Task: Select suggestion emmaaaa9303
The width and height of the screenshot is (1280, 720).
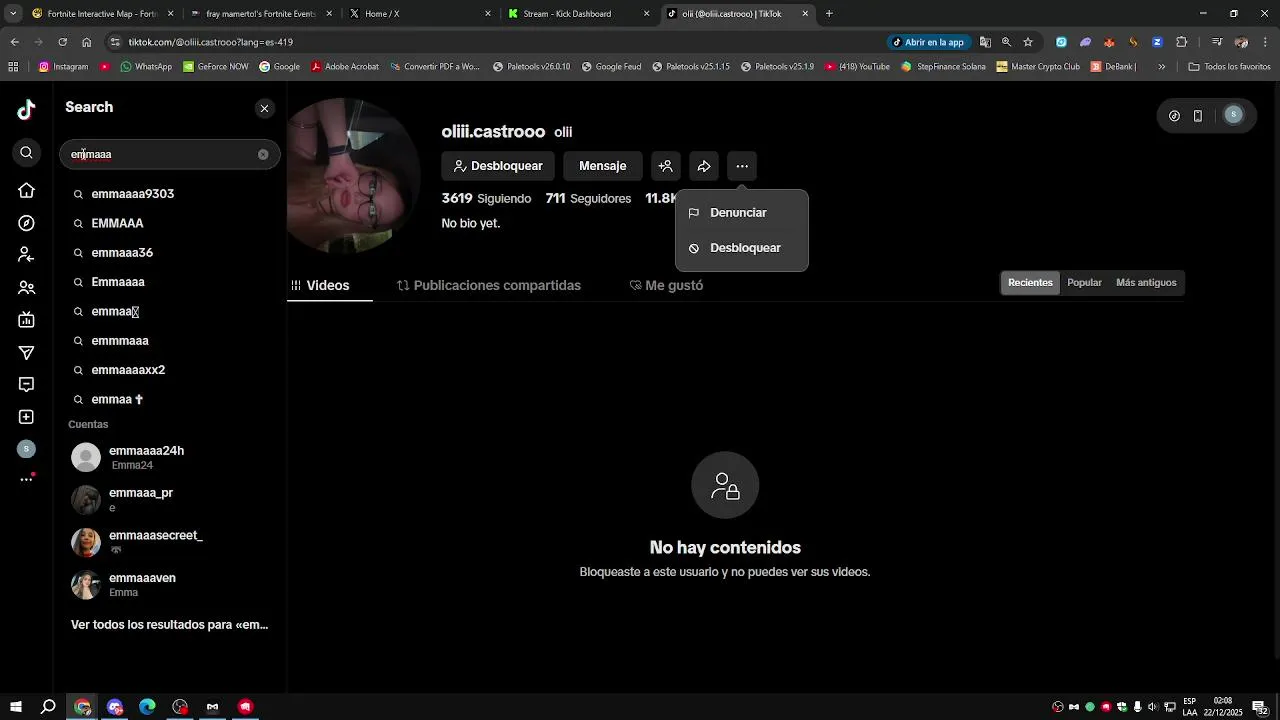Action: coord(170,194)
